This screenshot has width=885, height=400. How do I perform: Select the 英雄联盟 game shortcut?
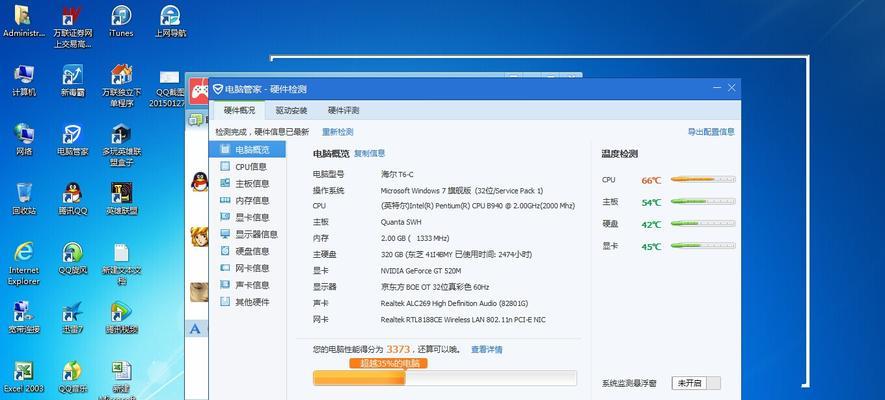point(121,199)
